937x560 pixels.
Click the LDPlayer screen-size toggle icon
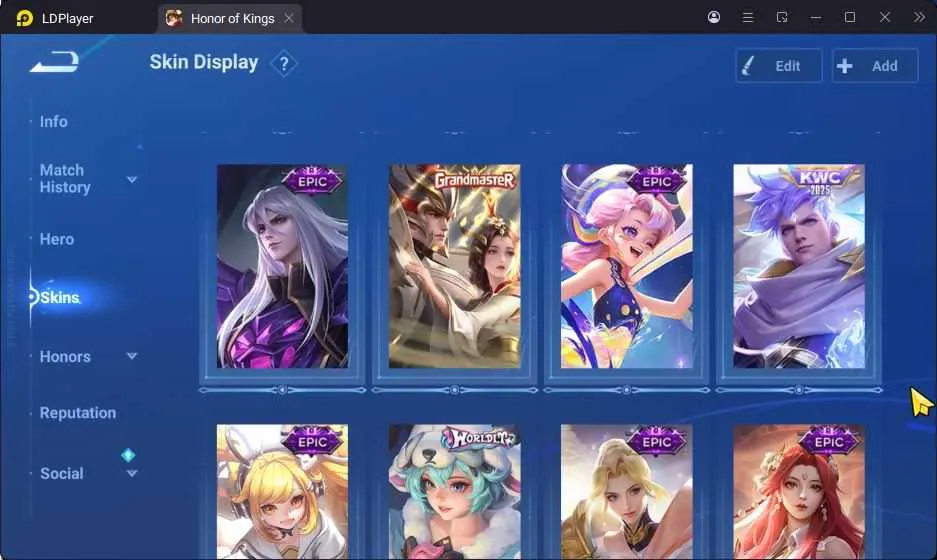tap(782, 17)
